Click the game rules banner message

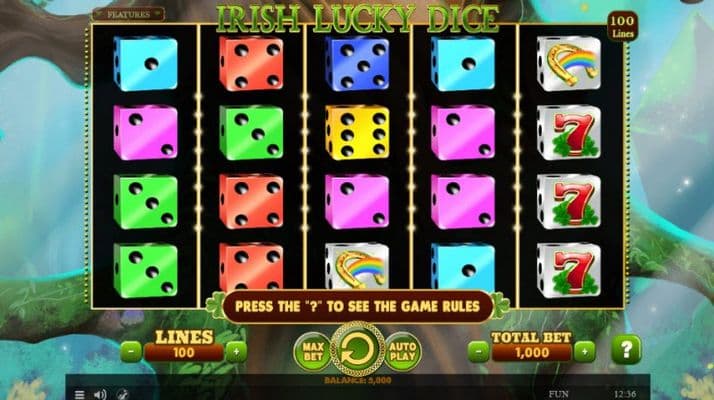357,306
